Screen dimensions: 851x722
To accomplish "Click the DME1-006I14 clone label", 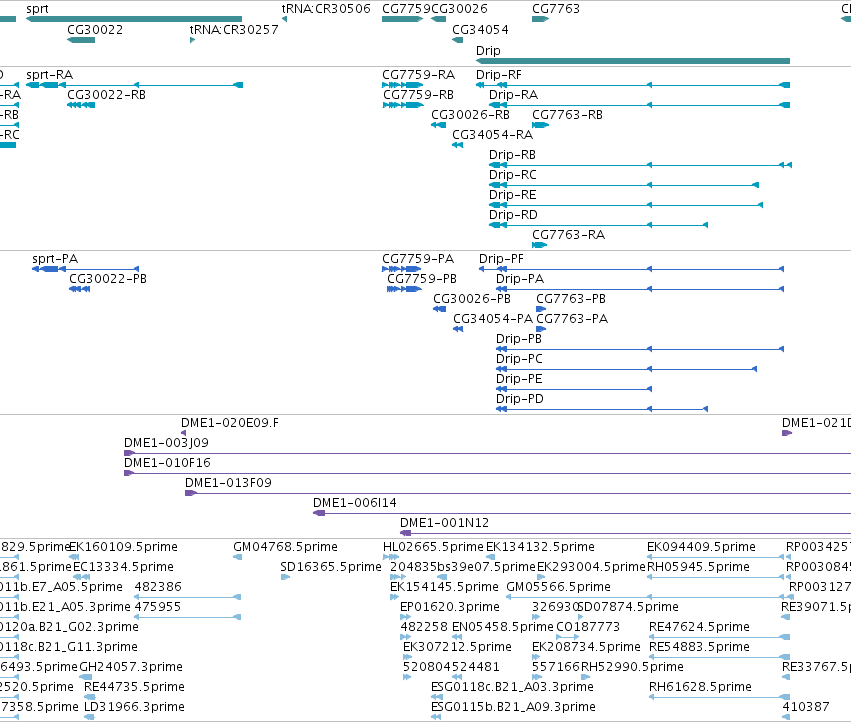I will [x=354, y=503].
